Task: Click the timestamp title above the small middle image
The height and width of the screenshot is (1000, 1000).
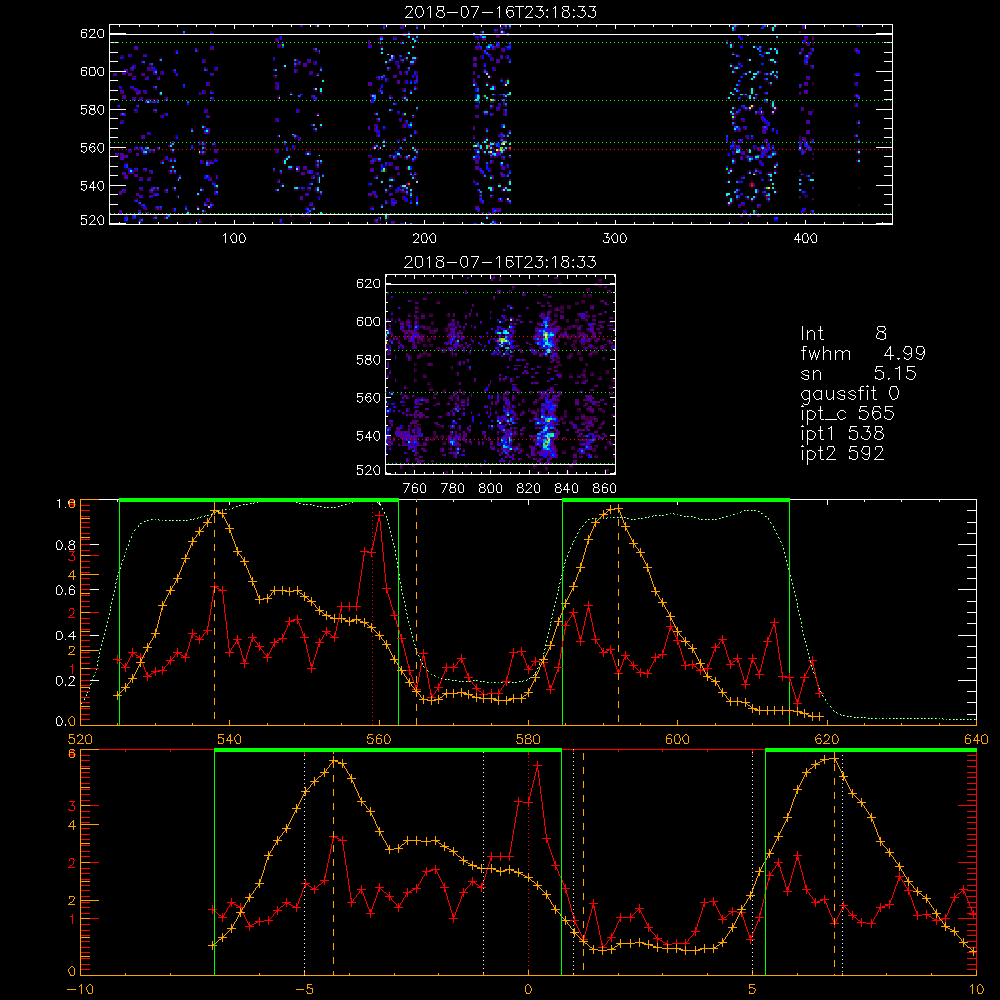Action: click(500, 262)
